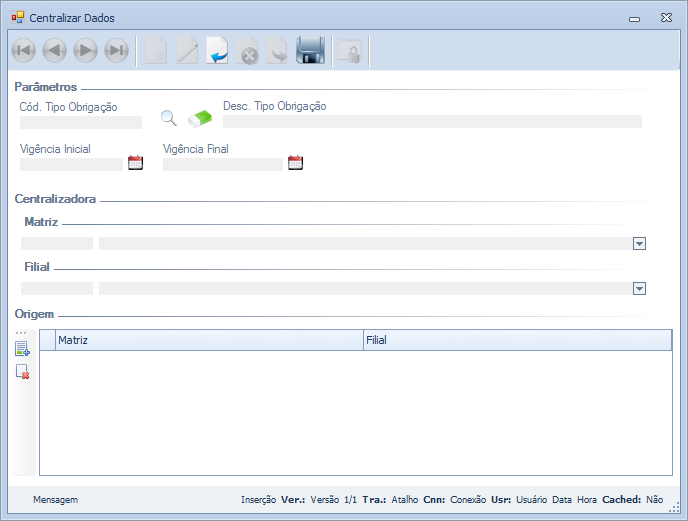This screenshot has height=521, width=688.
Task: Click the 'Atalho' status bar text
Action: [x=405, y=499]
